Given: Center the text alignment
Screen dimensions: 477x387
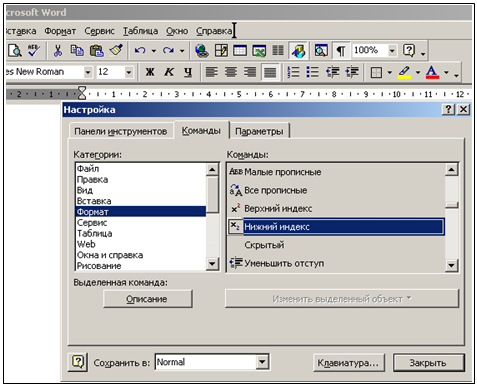Looking at the screenshot, I should coord(231,72).
